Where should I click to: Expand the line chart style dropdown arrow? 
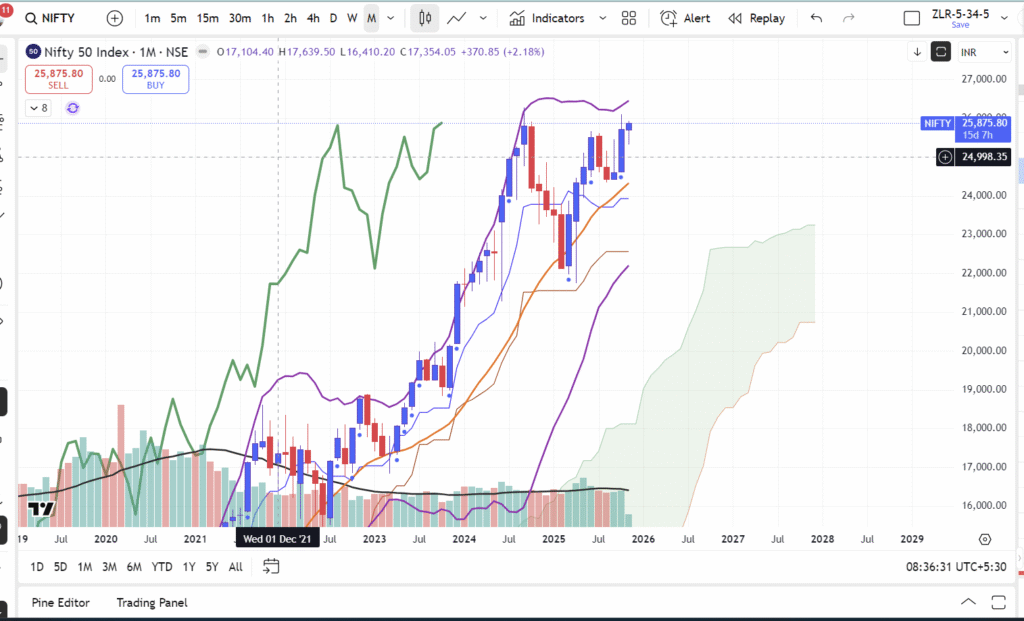click(484, 18)
